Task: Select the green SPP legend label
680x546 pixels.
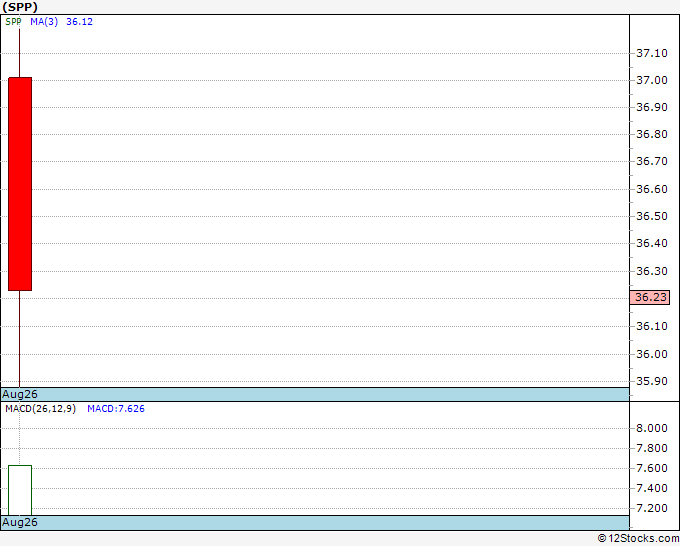Action: 13,22
